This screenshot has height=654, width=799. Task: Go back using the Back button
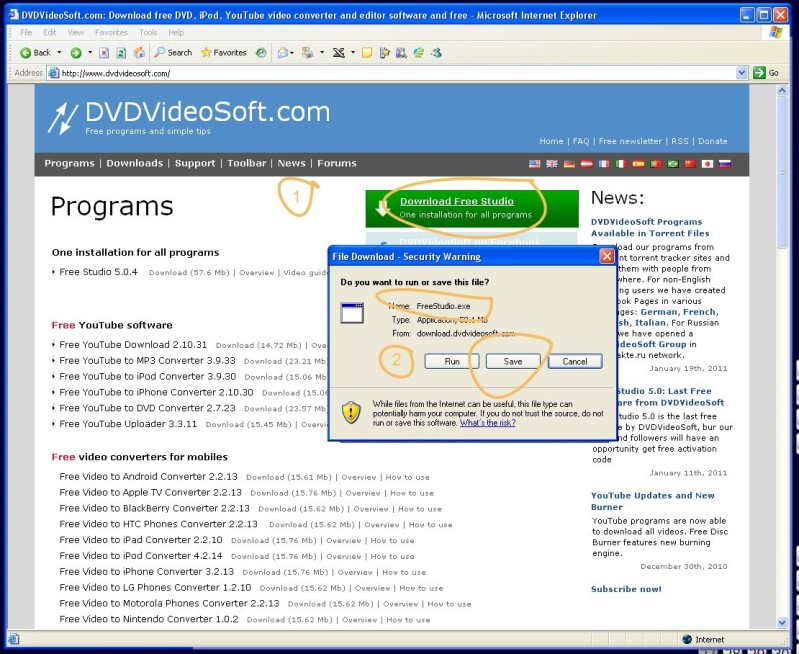tap(35, 53)
